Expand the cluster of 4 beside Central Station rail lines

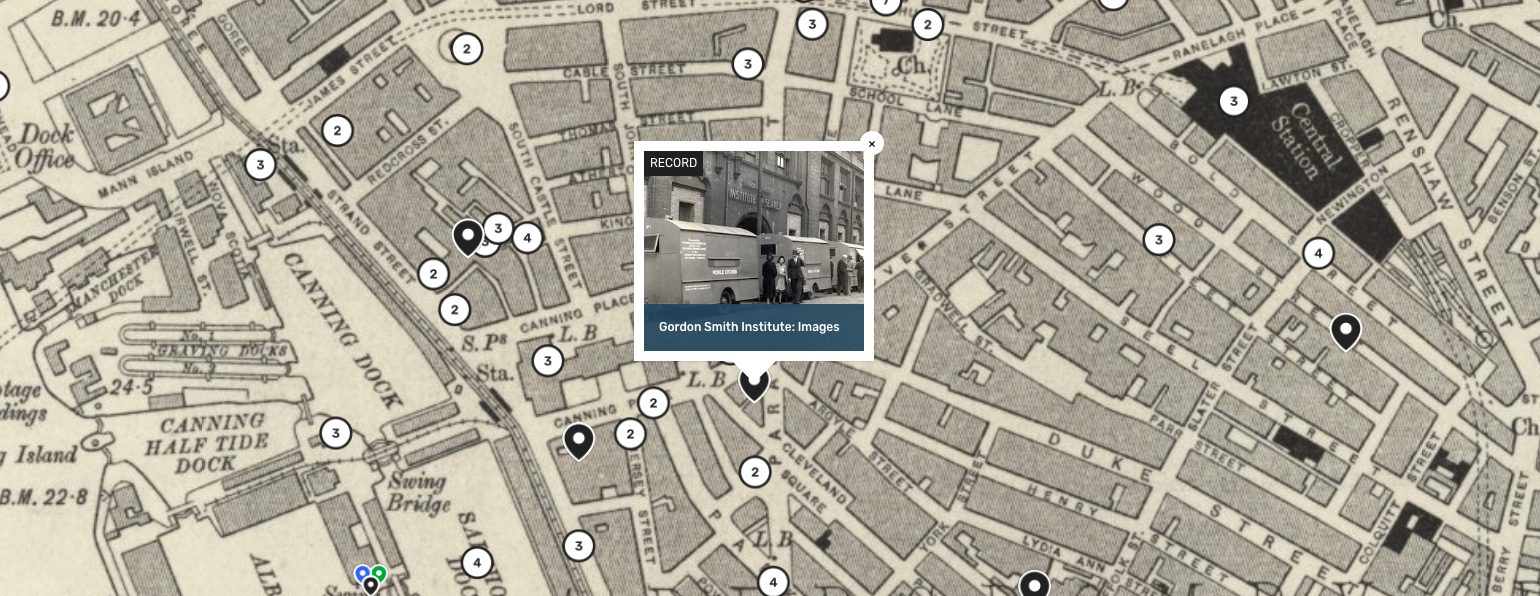click(x=1318, y=254)
